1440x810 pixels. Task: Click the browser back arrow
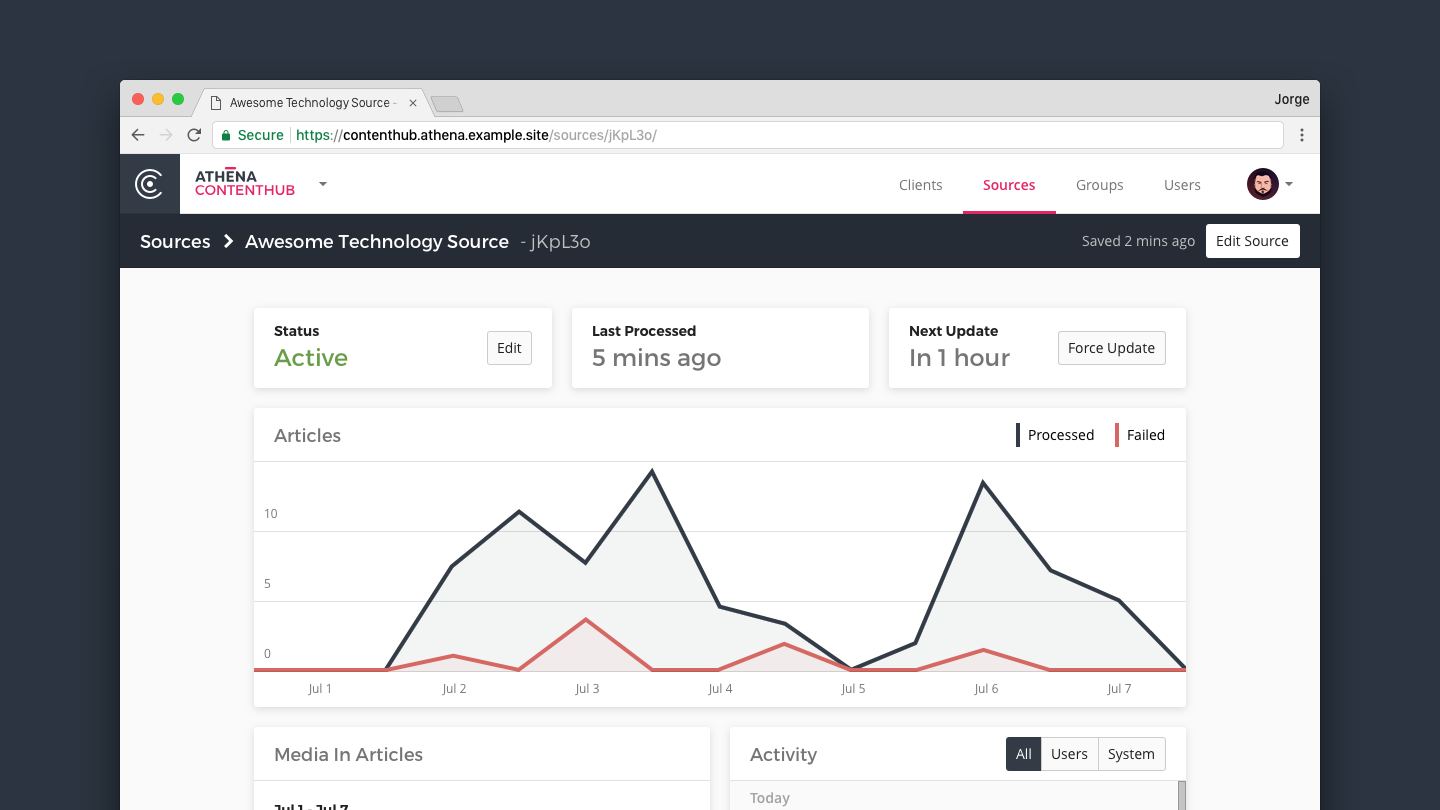(138, 135)
